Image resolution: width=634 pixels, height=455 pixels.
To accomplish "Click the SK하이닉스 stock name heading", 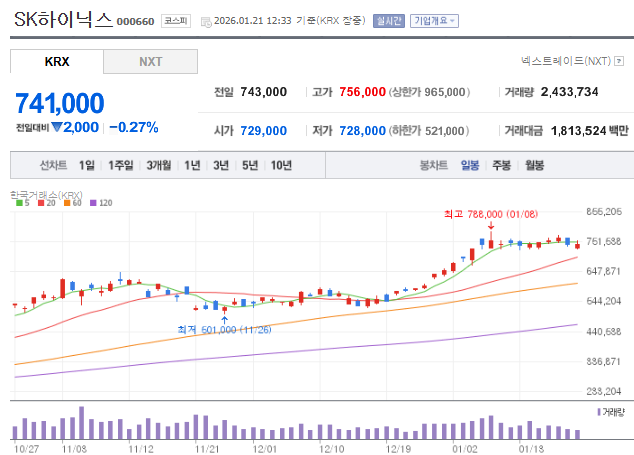I will 63,19.
